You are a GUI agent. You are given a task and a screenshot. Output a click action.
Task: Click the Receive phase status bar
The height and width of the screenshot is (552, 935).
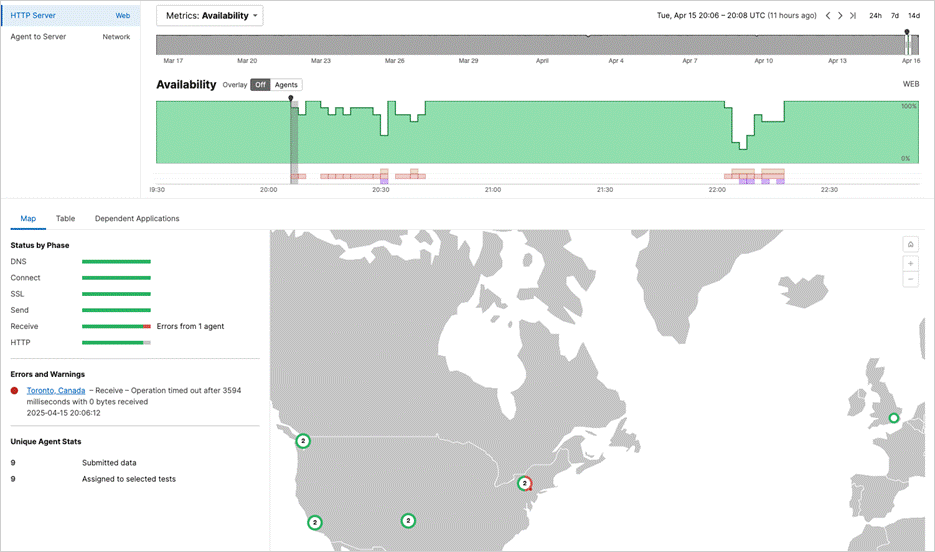(116, 327)
